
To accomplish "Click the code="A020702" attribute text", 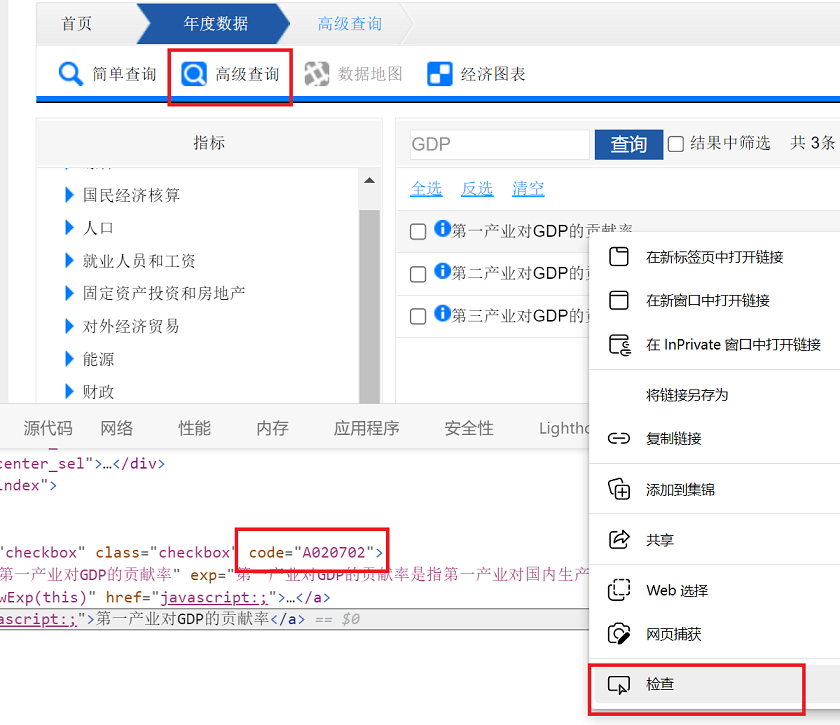I will (311, 552).
